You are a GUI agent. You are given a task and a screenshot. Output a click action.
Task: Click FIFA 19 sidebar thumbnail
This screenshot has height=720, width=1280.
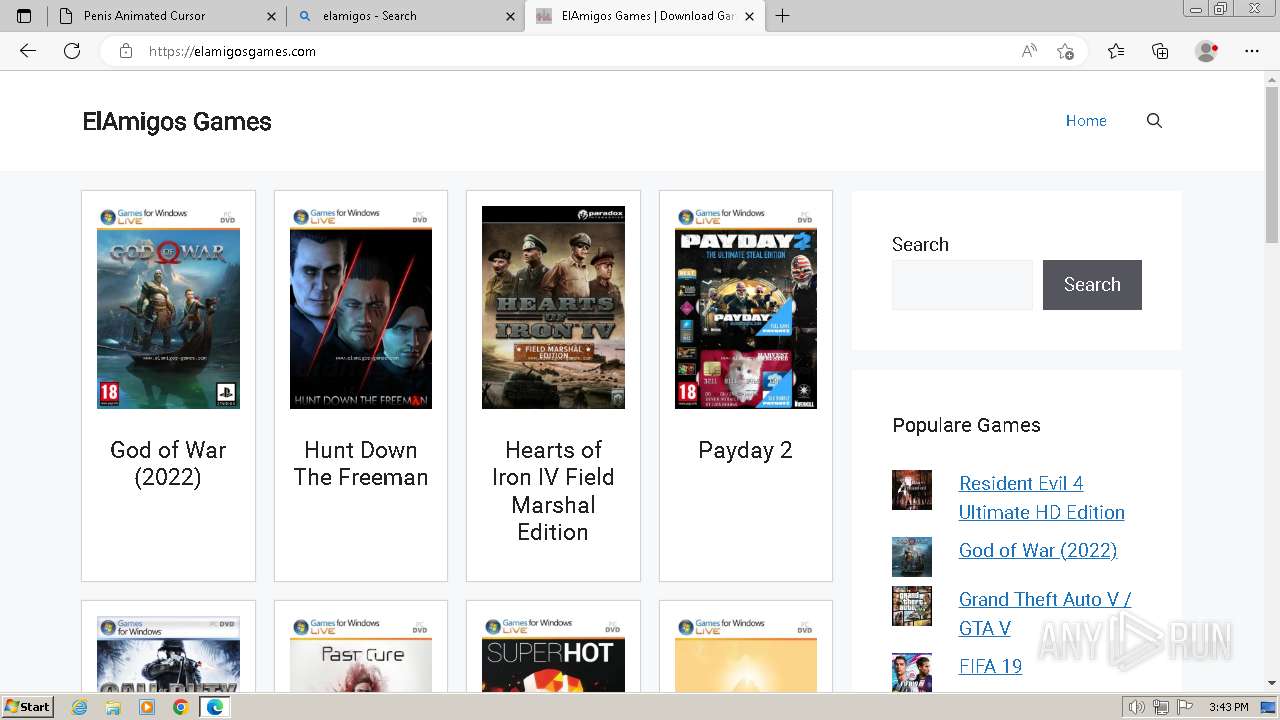click(x=912, y=673)
